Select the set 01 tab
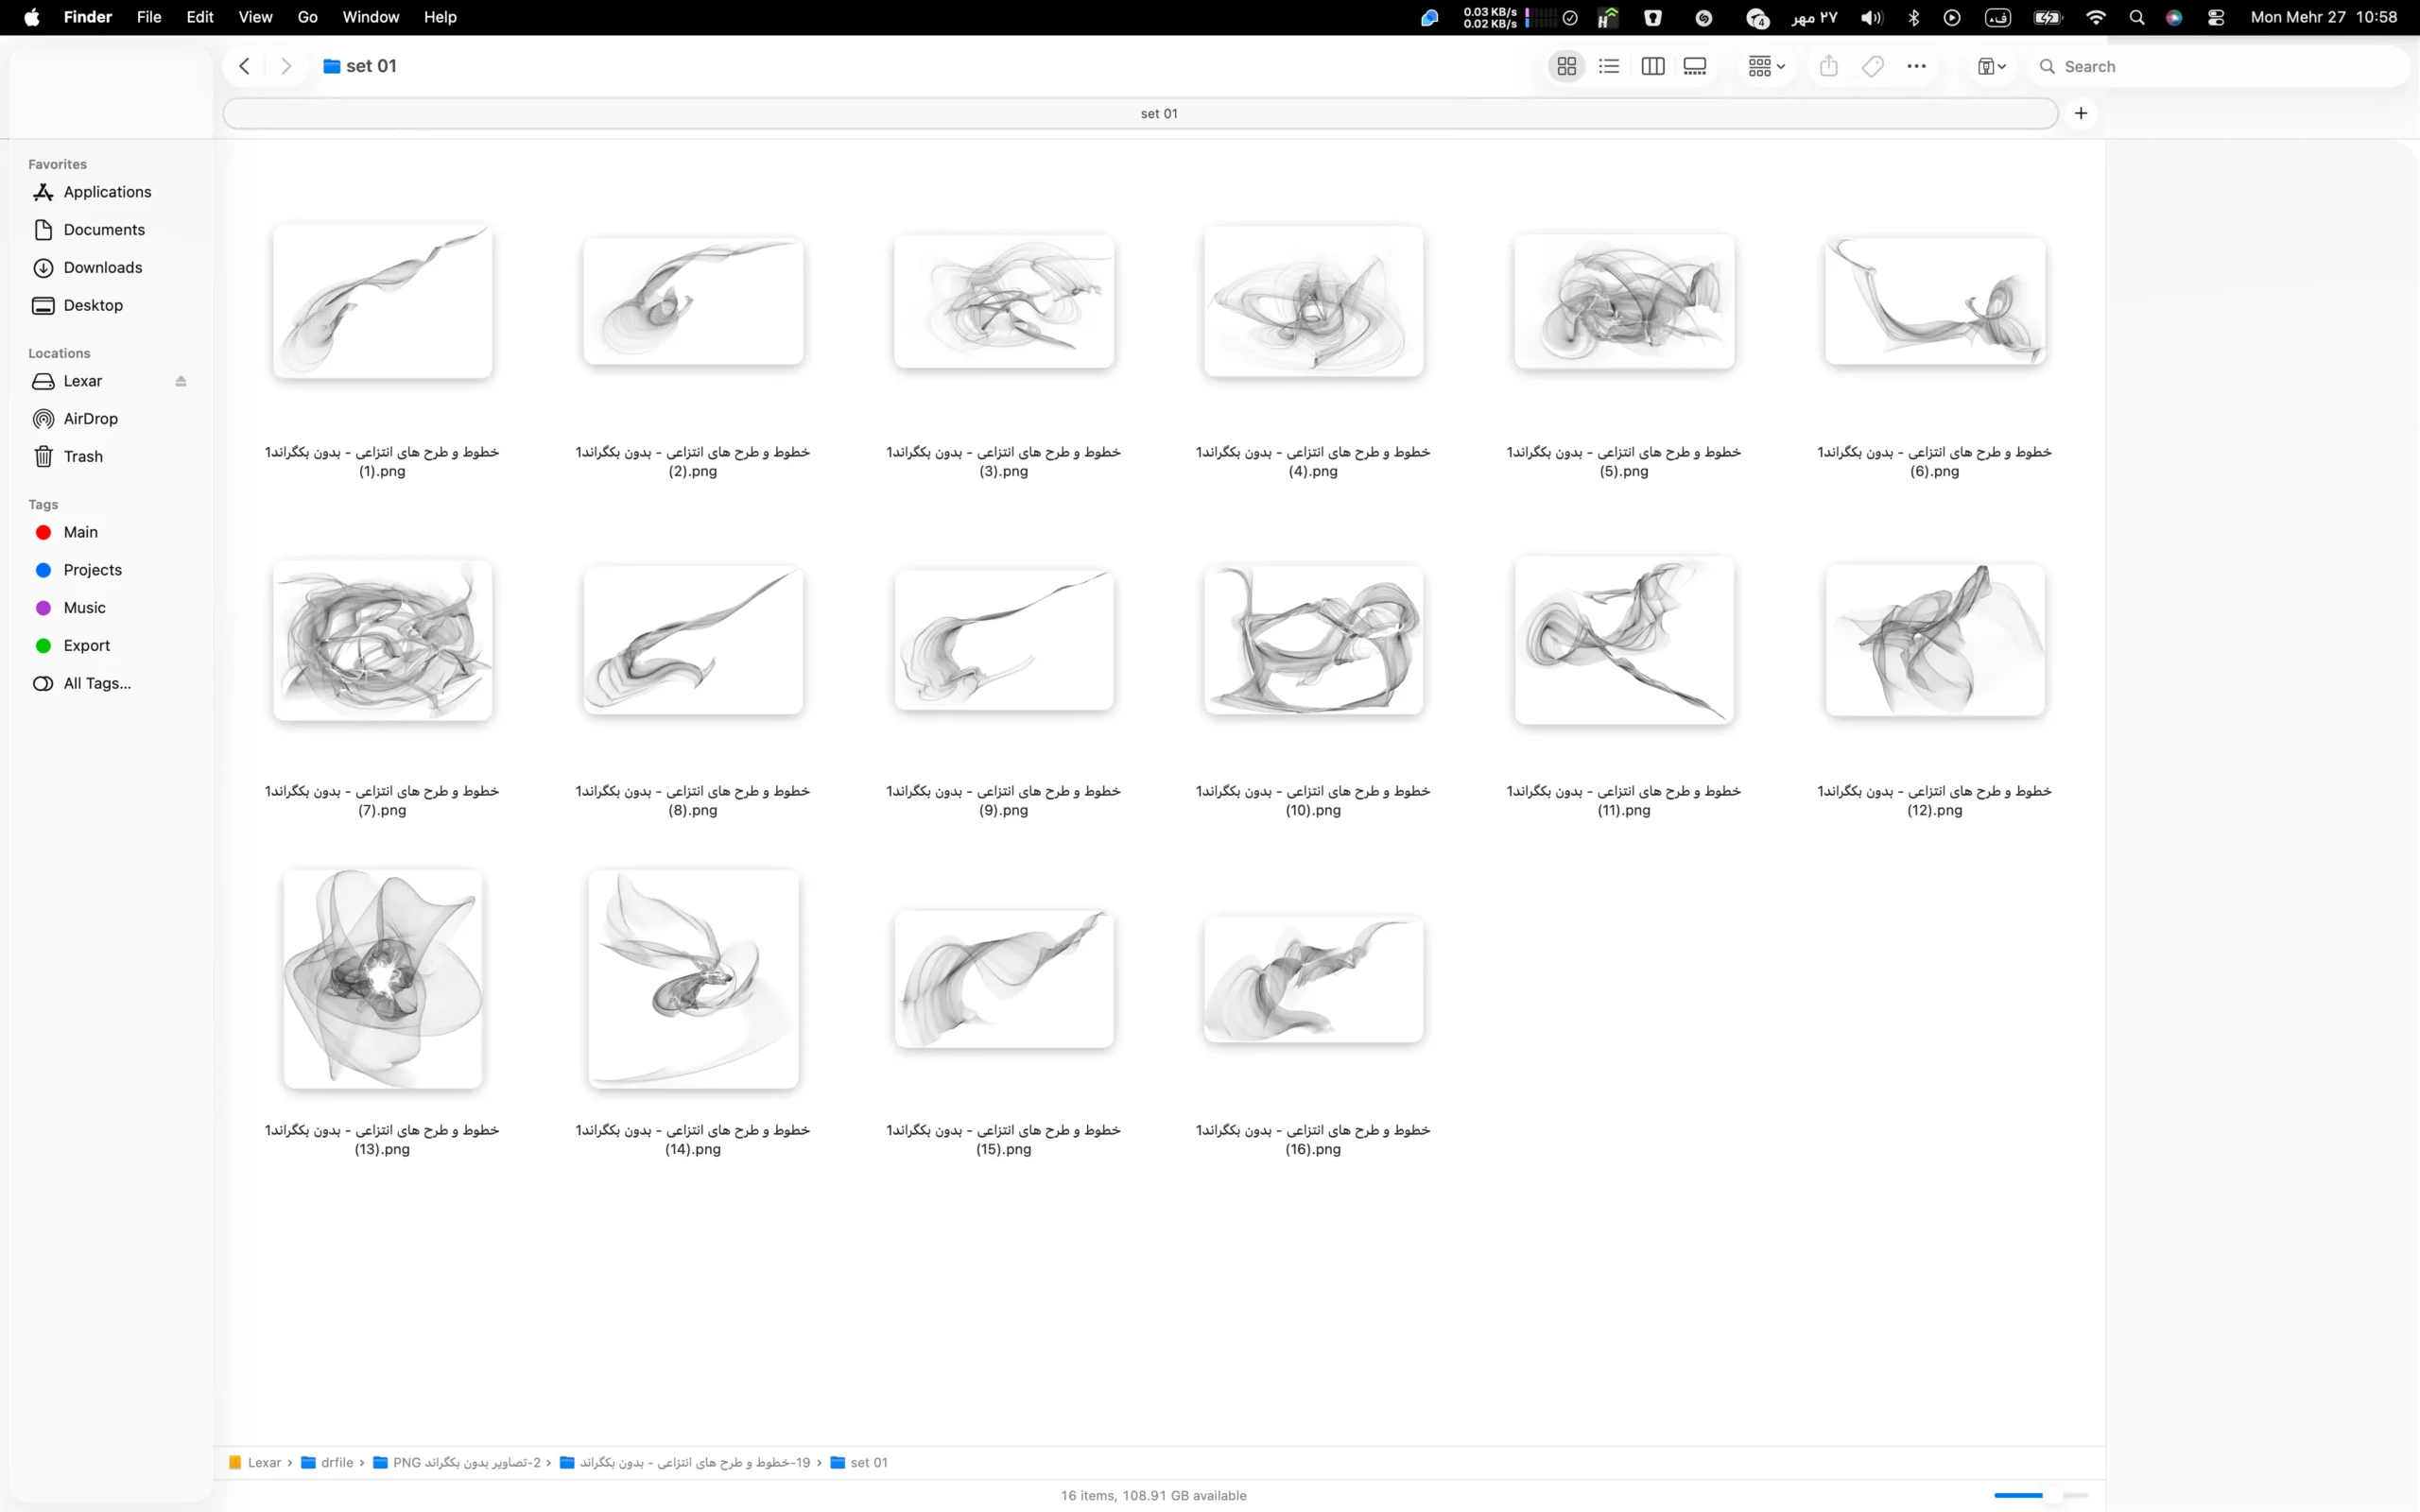Viewport: 2420px width, 1512px height. point(1140,113)
